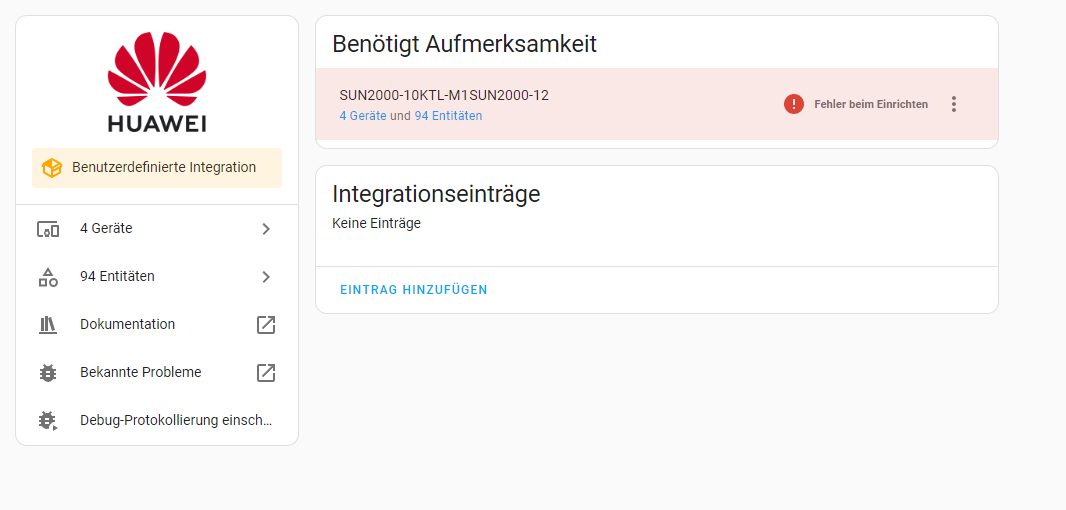Select Debug-Protokollierung einschalten text in sidebar
1066x510 pixels.
(176, 421)
